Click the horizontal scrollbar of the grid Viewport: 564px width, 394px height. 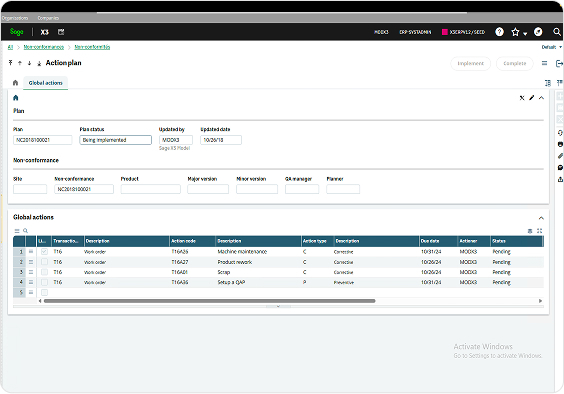click(x=209, y=301)
